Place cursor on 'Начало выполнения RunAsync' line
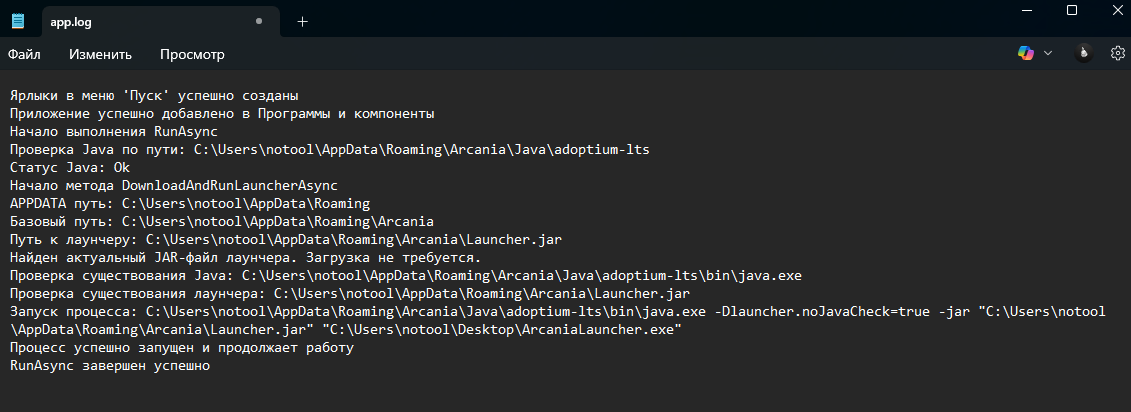The height and width of the screenshot is (412, 1131). [114, 131]
